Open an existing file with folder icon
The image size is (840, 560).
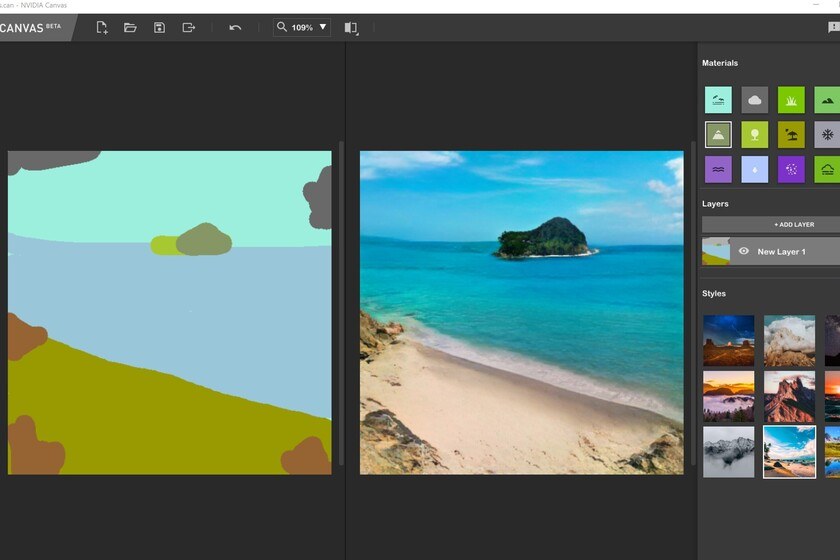click(x=130, y=28)
